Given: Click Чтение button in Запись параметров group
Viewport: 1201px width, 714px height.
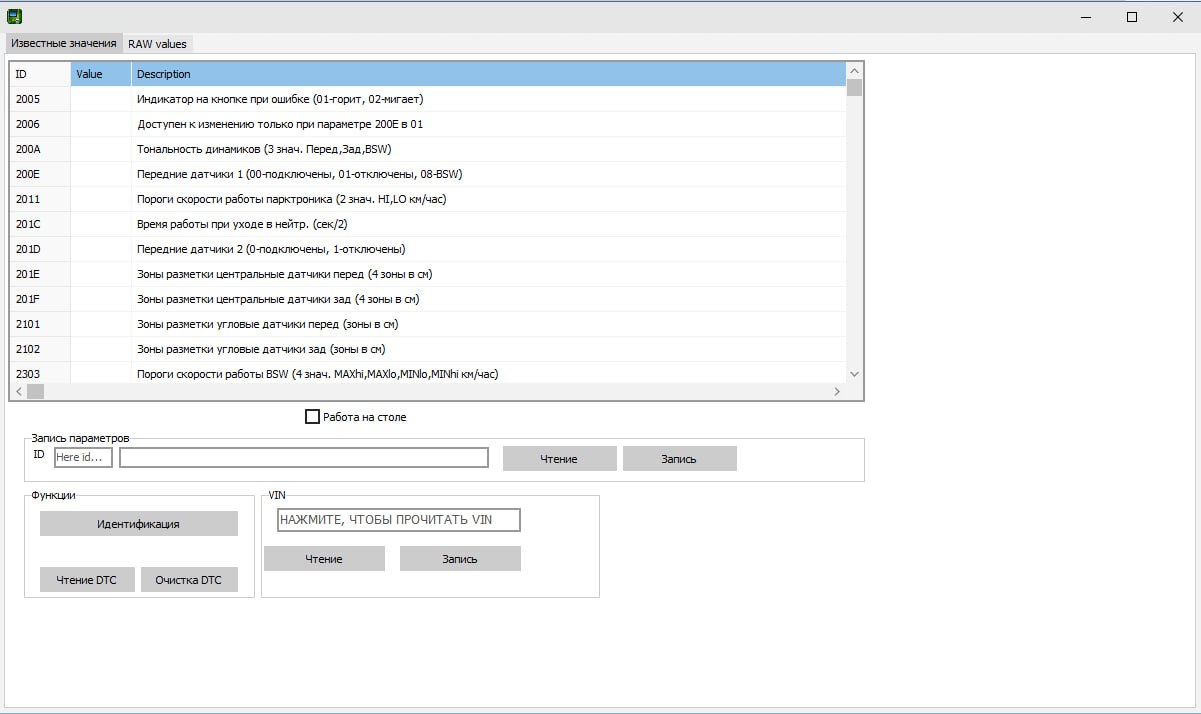Looking at the screenshot, I should [x=559, y=459].
